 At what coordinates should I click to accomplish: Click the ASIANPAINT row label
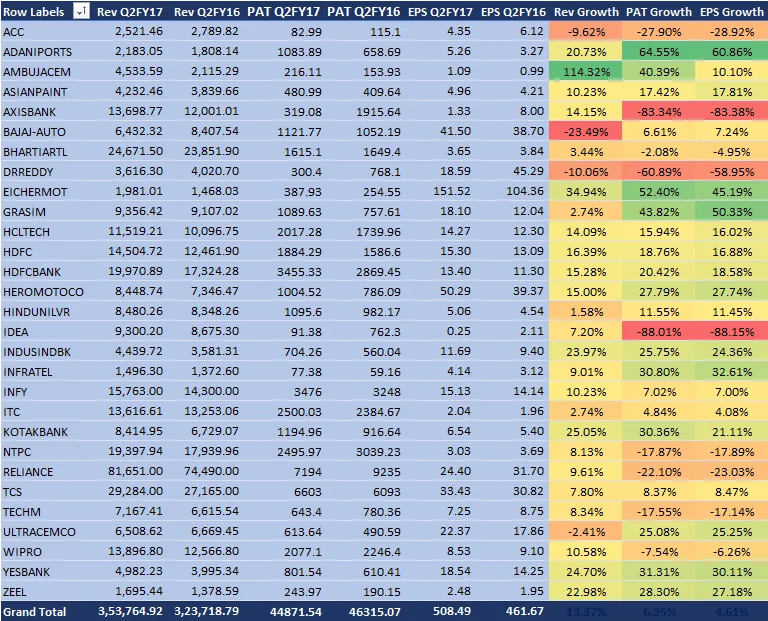point(35,92)
